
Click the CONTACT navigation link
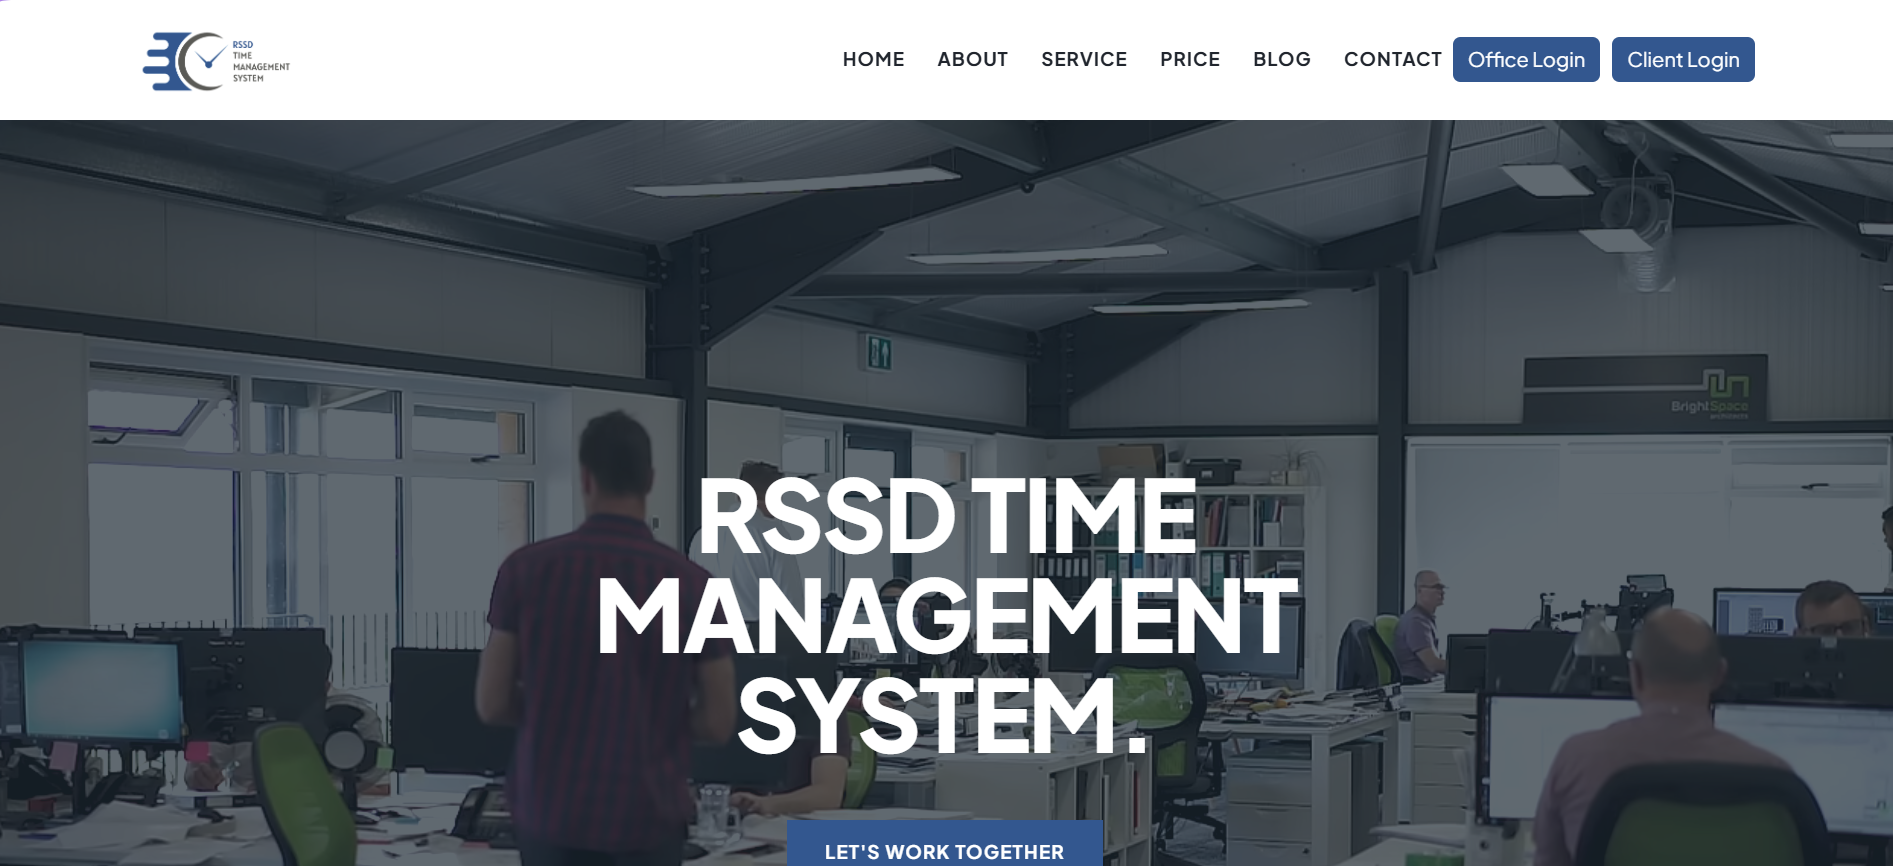point(1392,59)
